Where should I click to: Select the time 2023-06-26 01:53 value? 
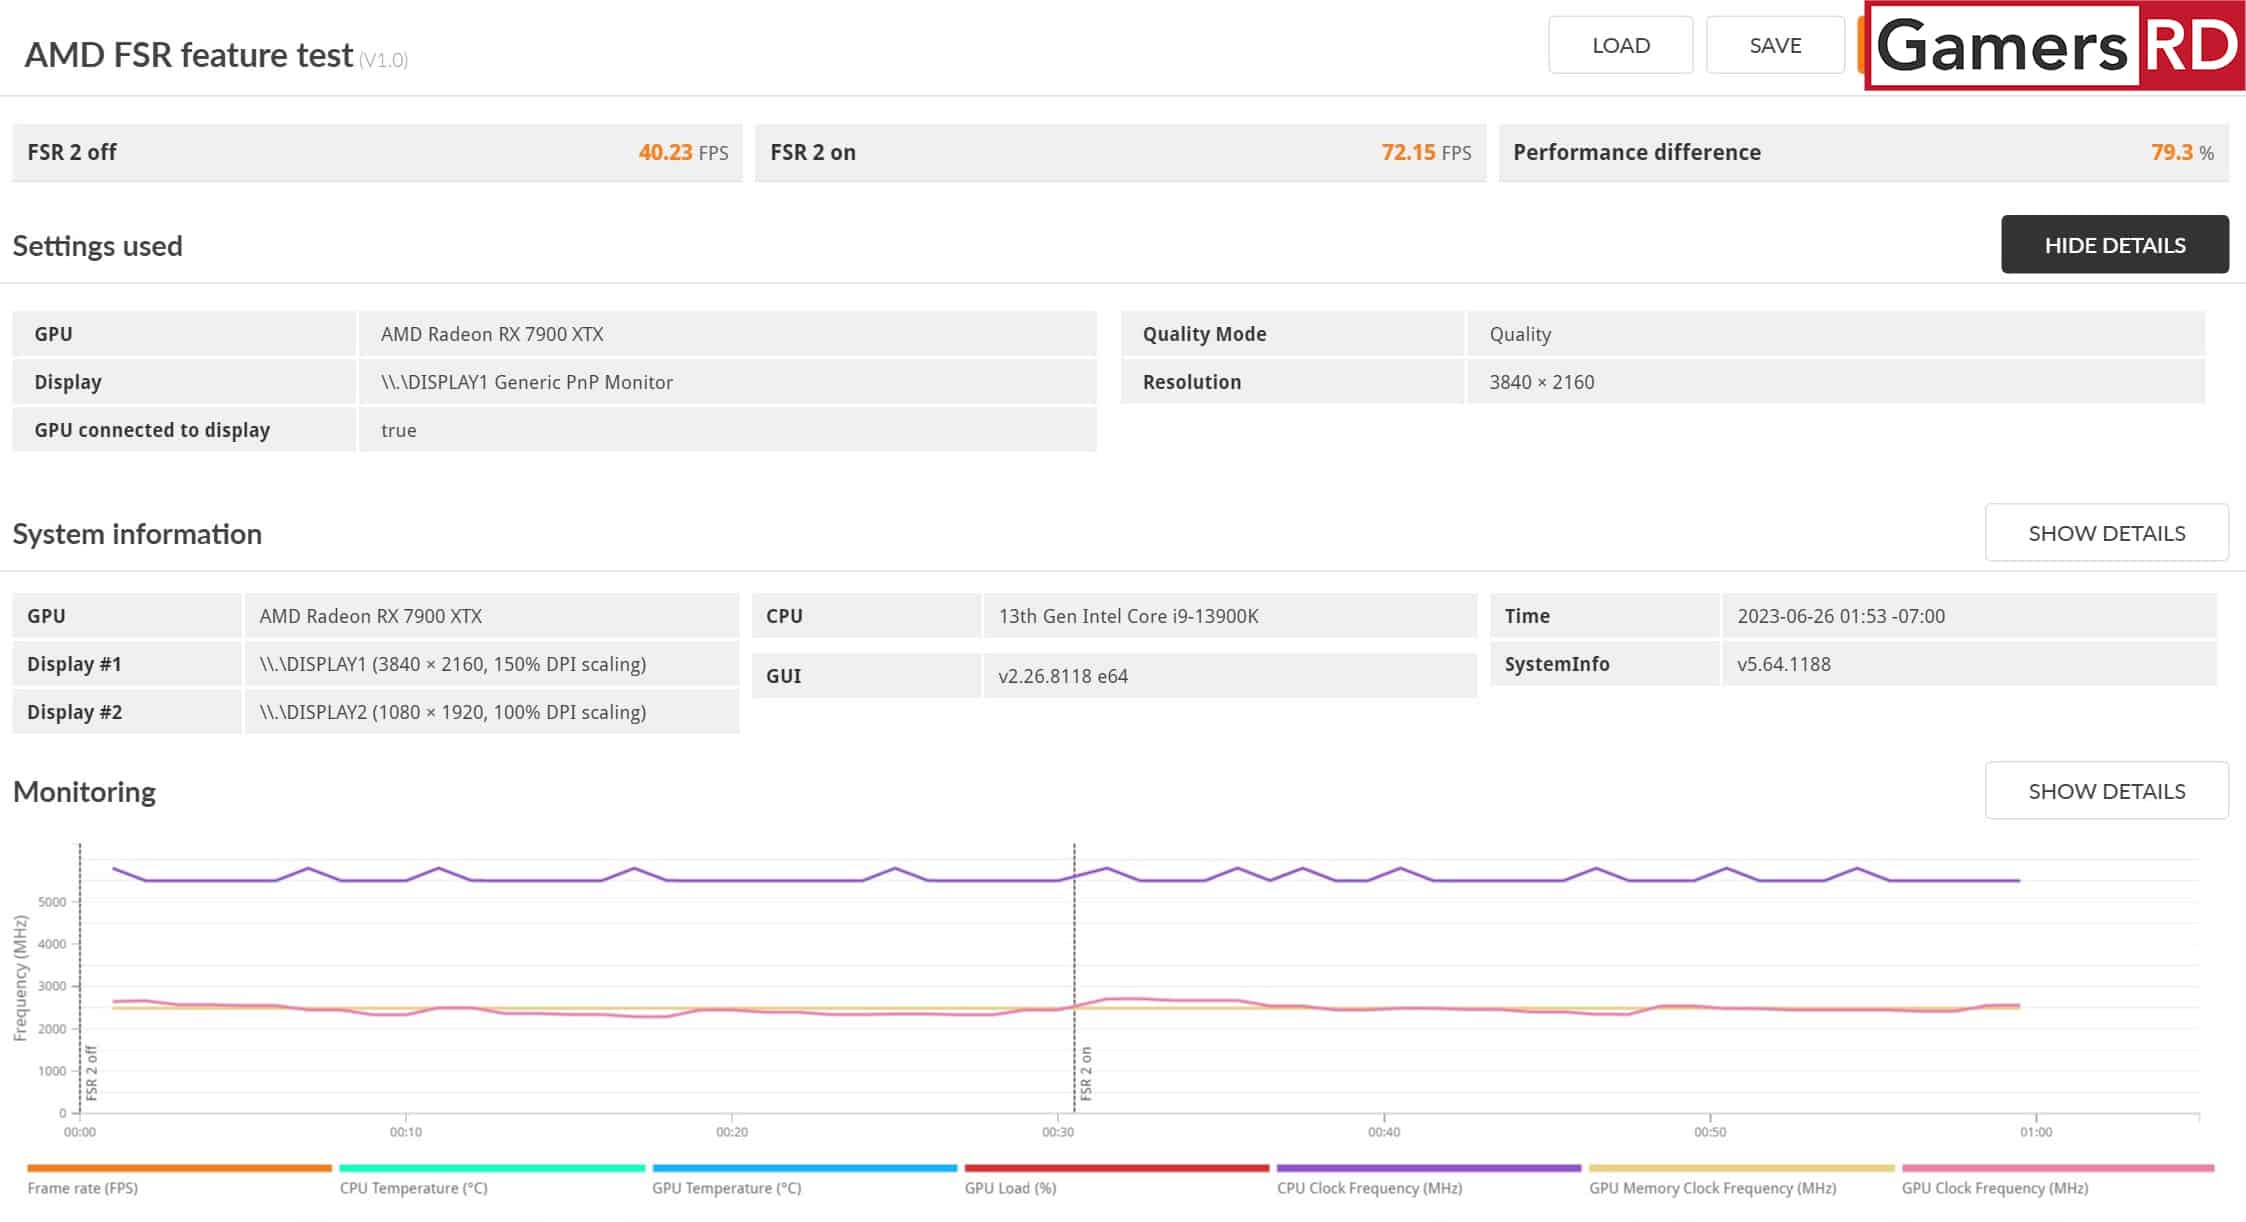tap(1841, 616)
